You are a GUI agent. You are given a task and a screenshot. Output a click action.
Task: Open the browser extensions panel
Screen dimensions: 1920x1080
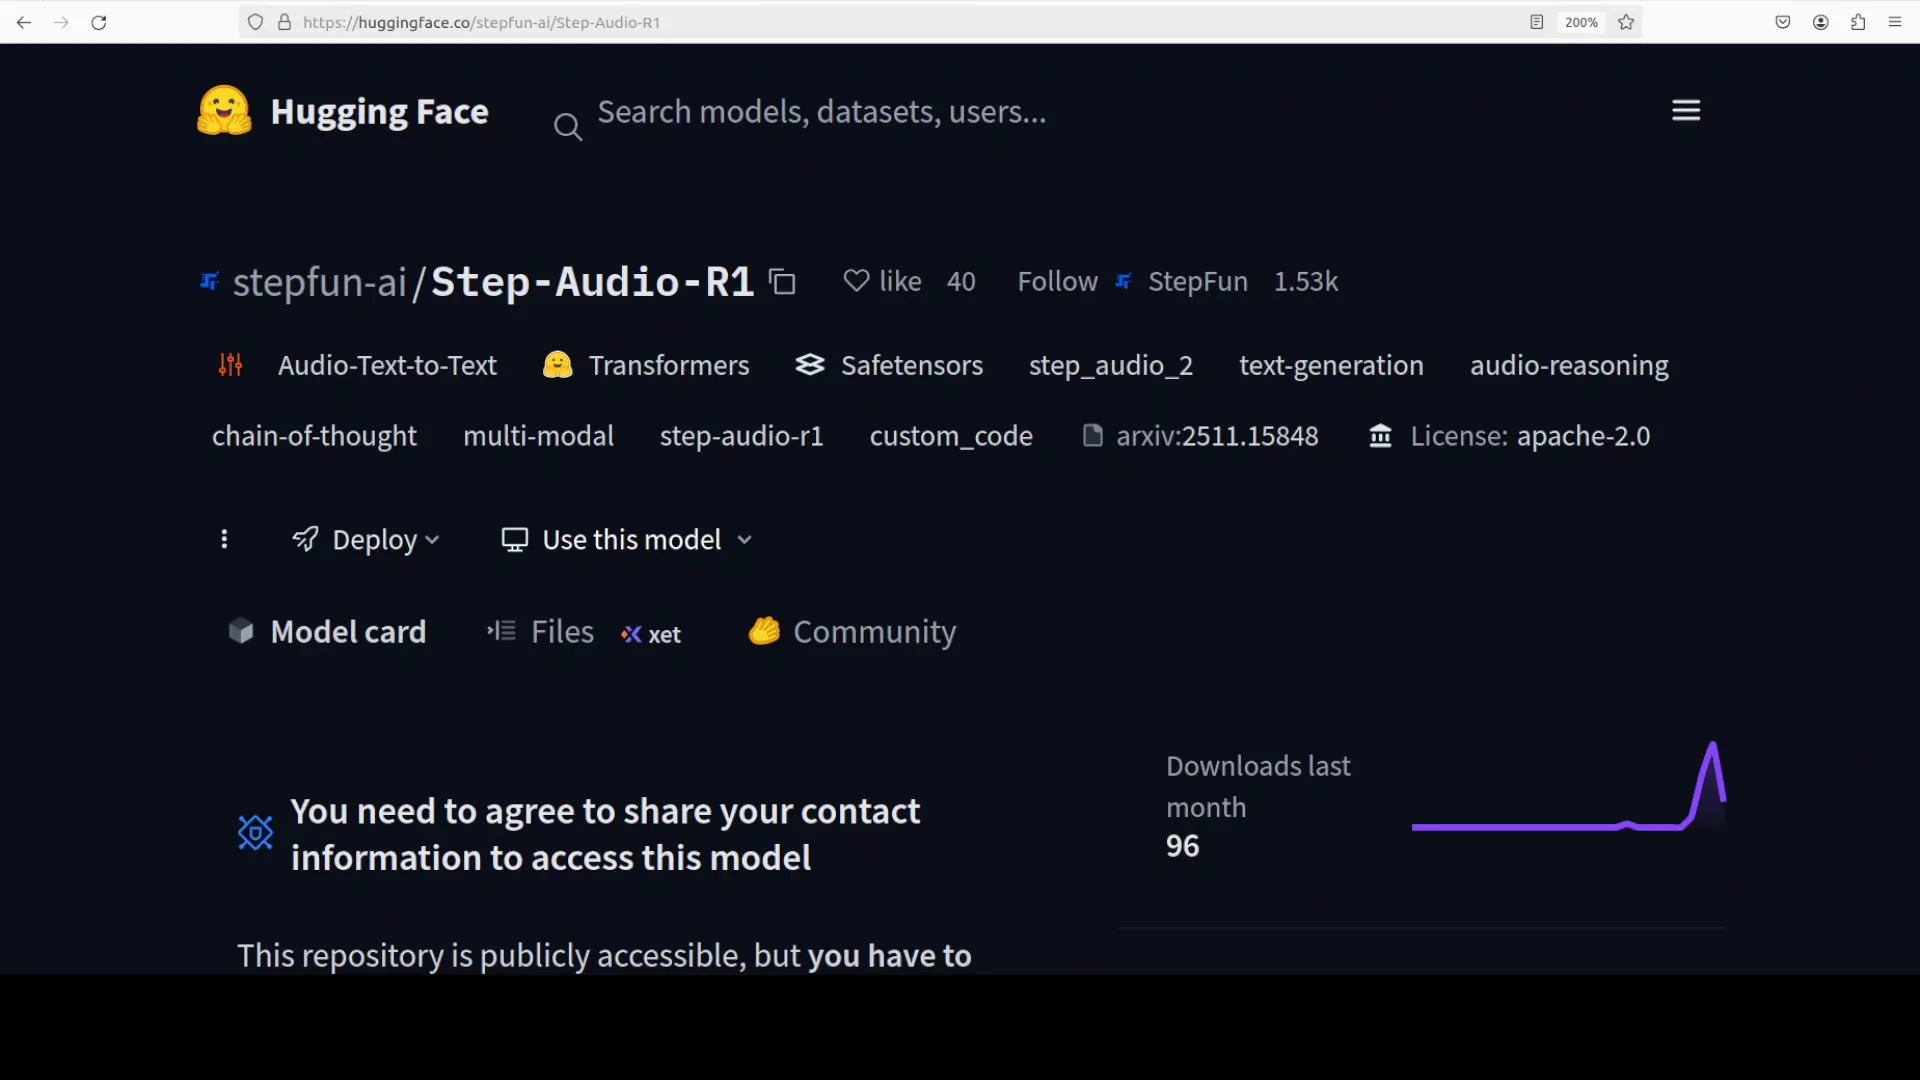(1858, 22)
